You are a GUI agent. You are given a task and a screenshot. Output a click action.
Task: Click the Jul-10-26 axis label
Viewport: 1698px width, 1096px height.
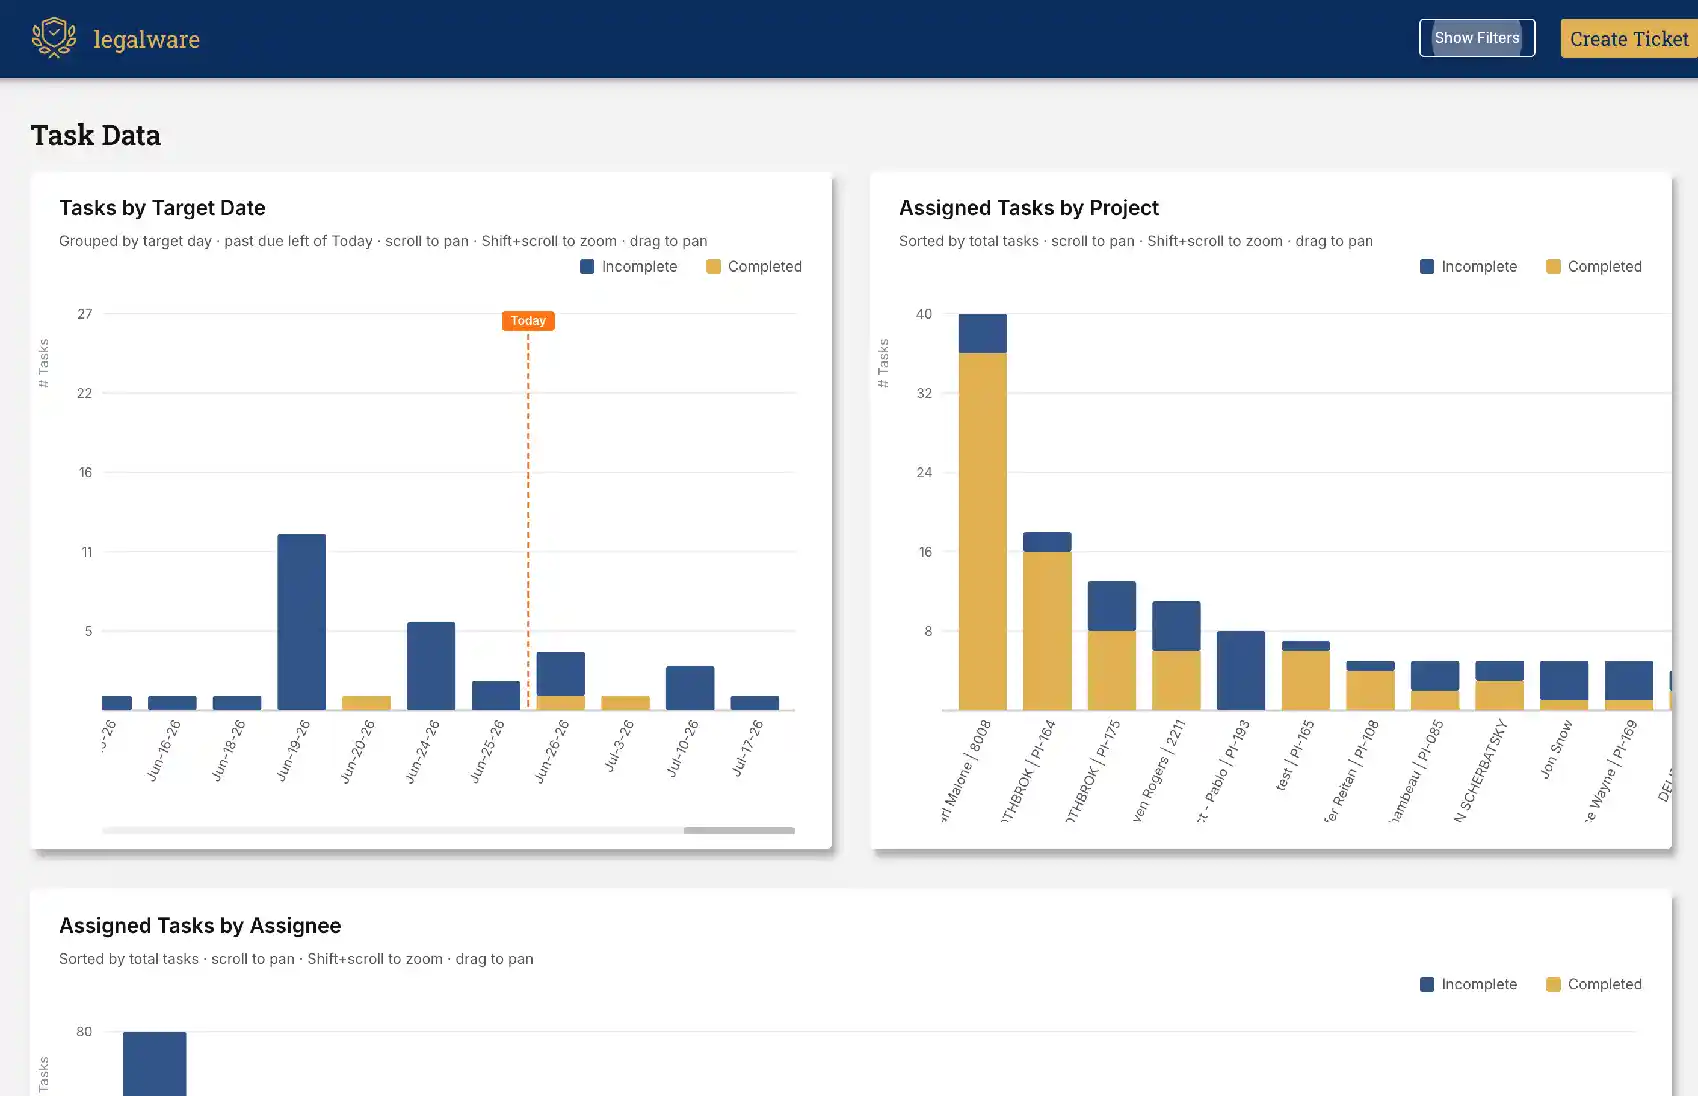(684, 748)
